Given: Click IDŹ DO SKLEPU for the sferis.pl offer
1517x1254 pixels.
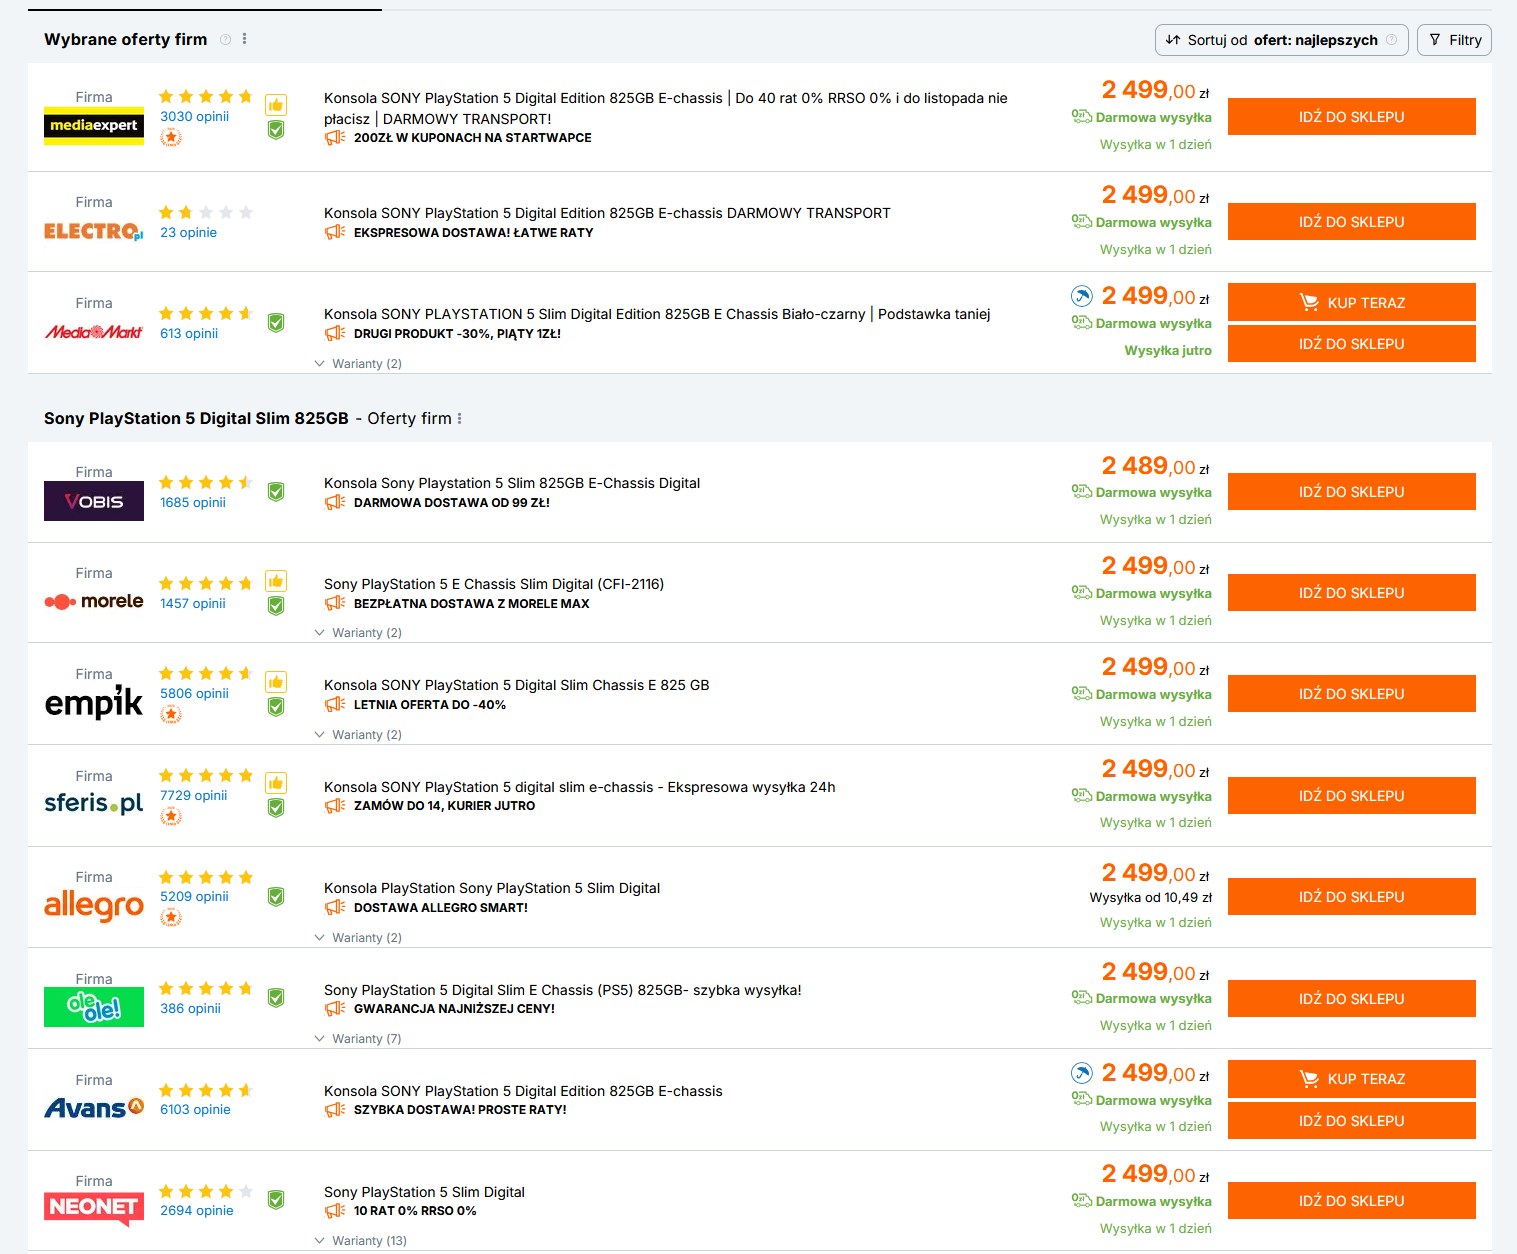Looking at the screenshot, I should point(1352,796).
